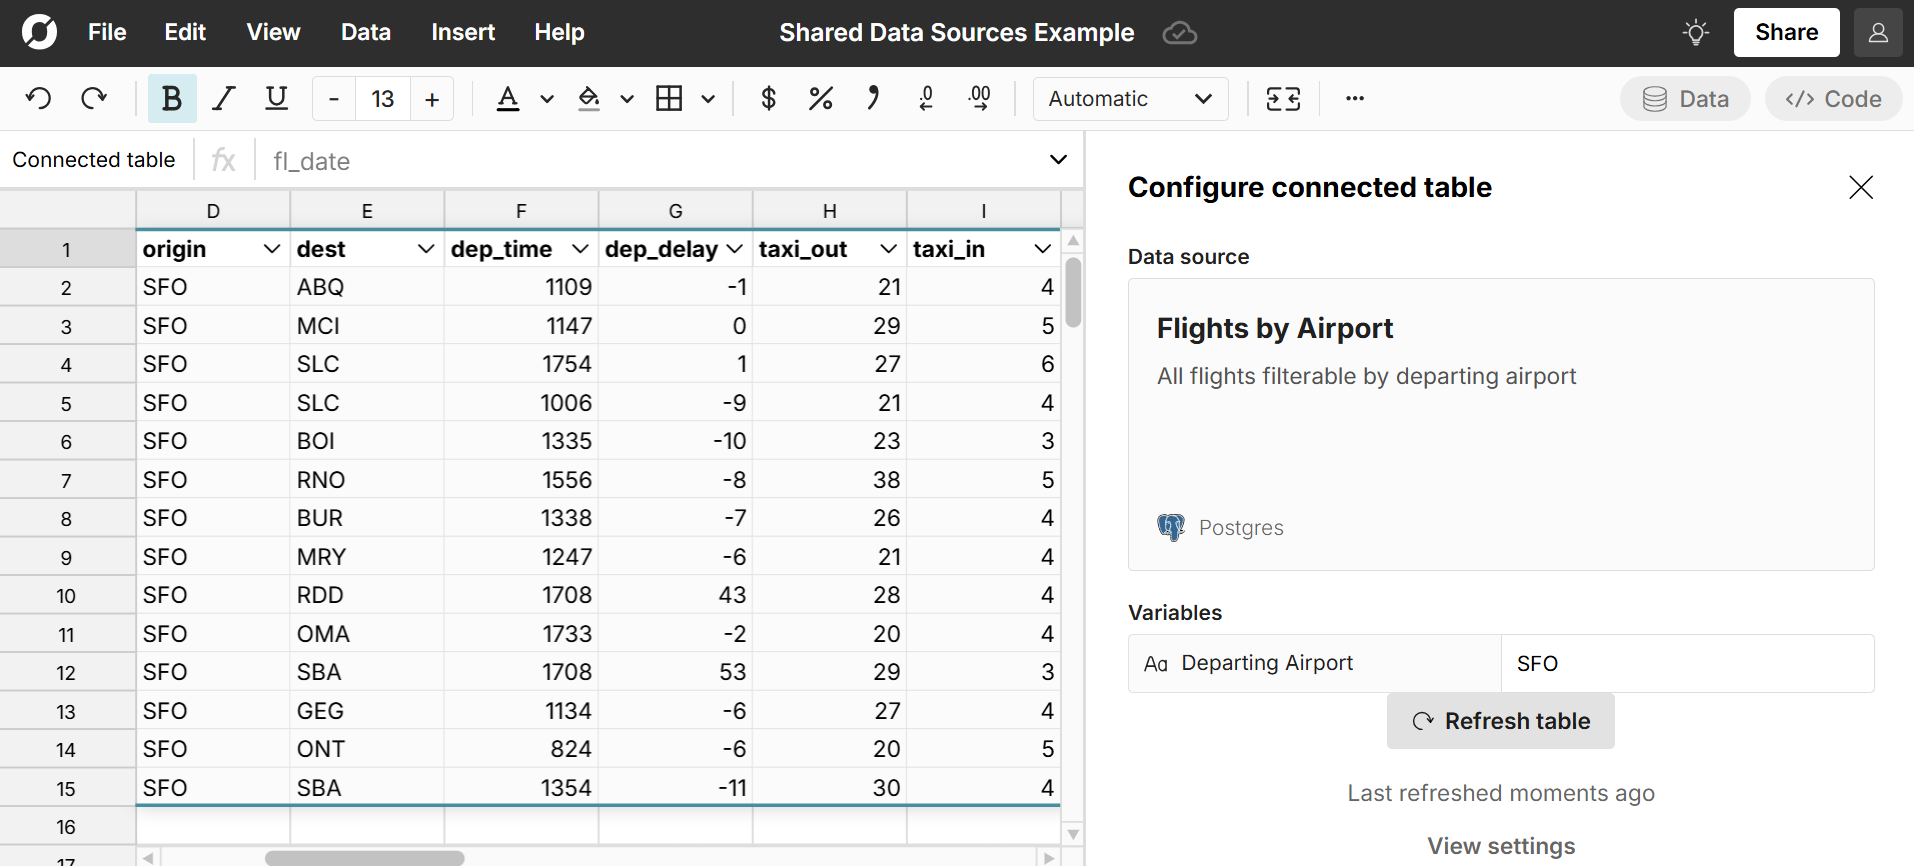Click the increase decimal places icon

(x=980, y=98)
